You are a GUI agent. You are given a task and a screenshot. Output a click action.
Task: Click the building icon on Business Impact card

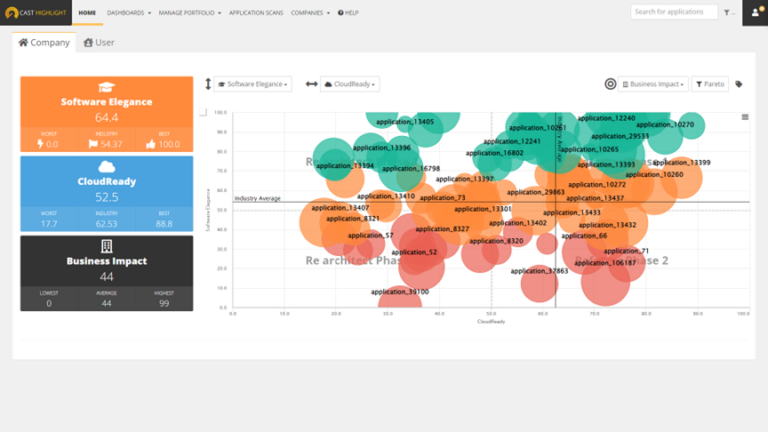106,246
